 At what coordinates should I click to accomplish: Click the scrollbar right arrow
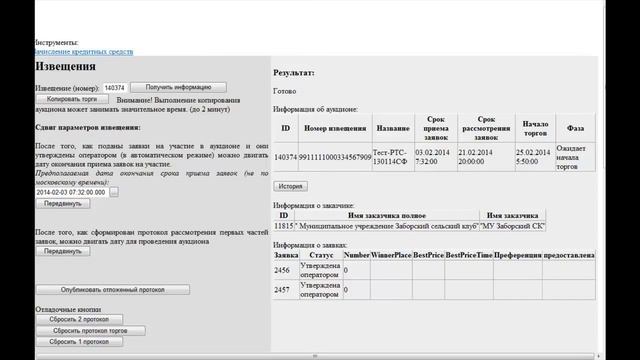[598, 356]
